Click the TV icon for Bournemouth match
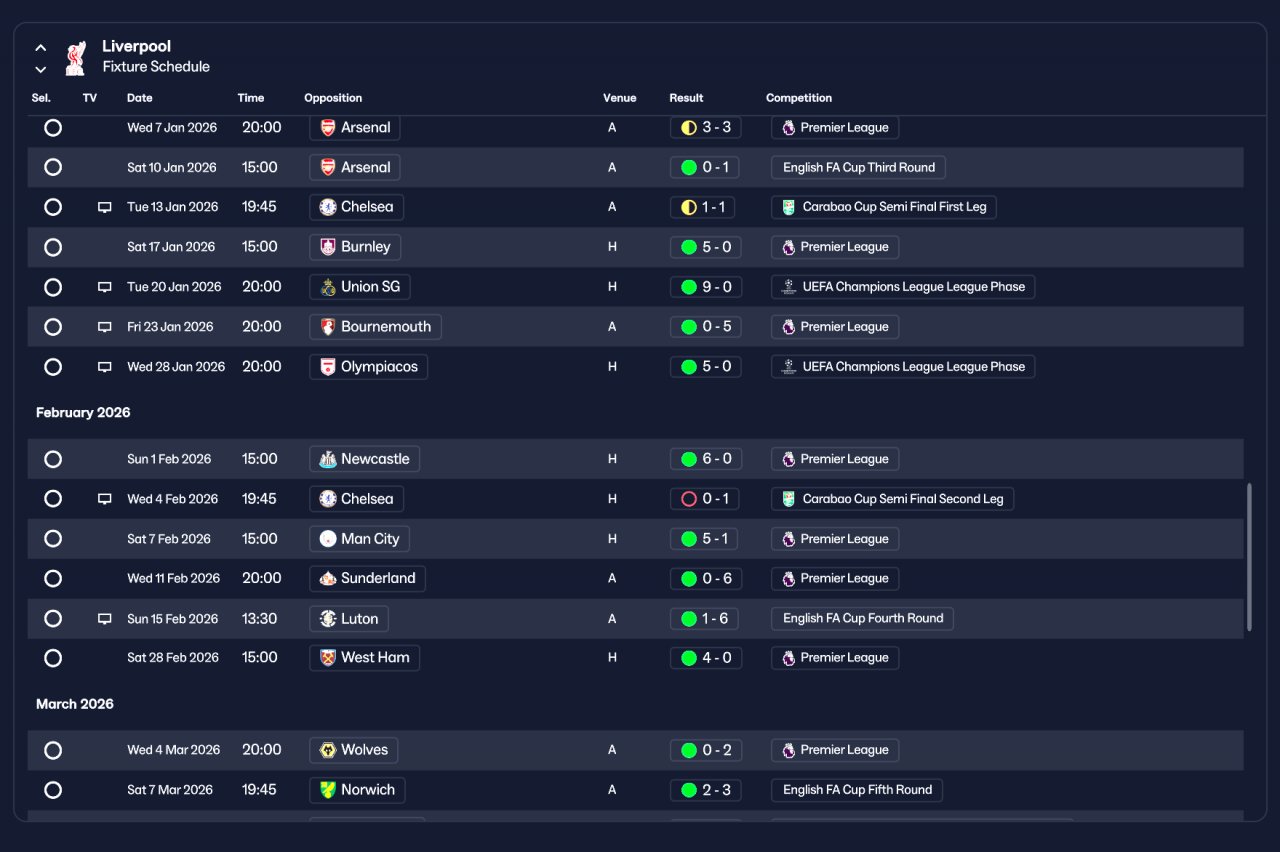 [104, 327]
